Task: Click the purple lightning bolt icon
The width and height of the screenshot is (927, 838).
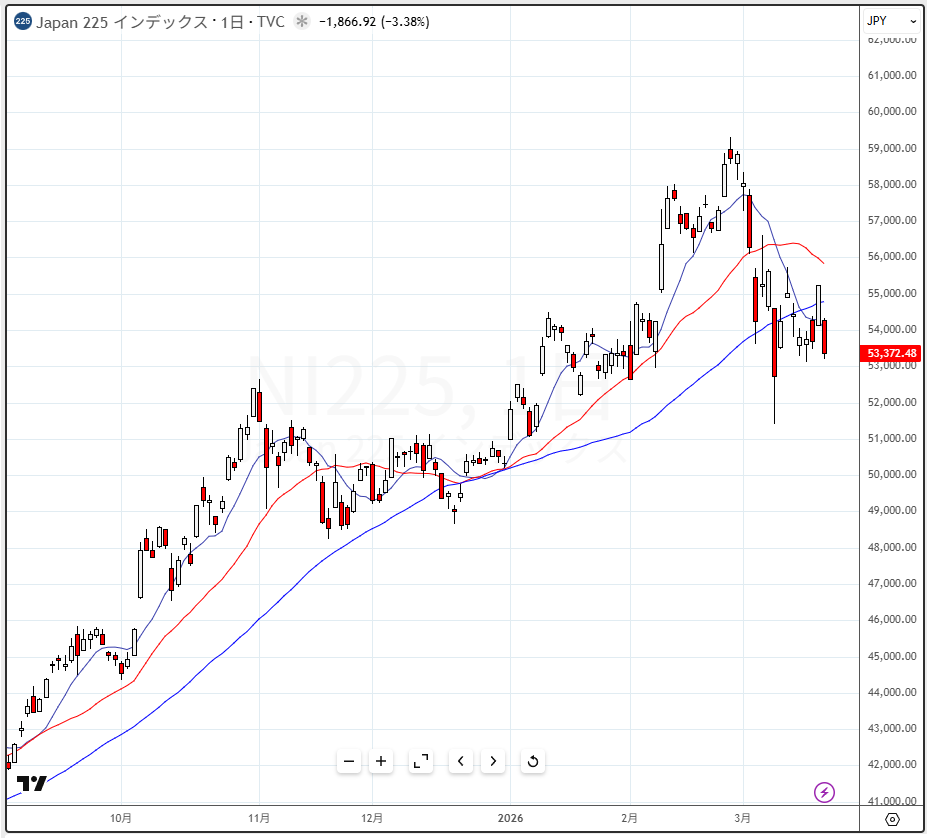Action: [825, 793]
